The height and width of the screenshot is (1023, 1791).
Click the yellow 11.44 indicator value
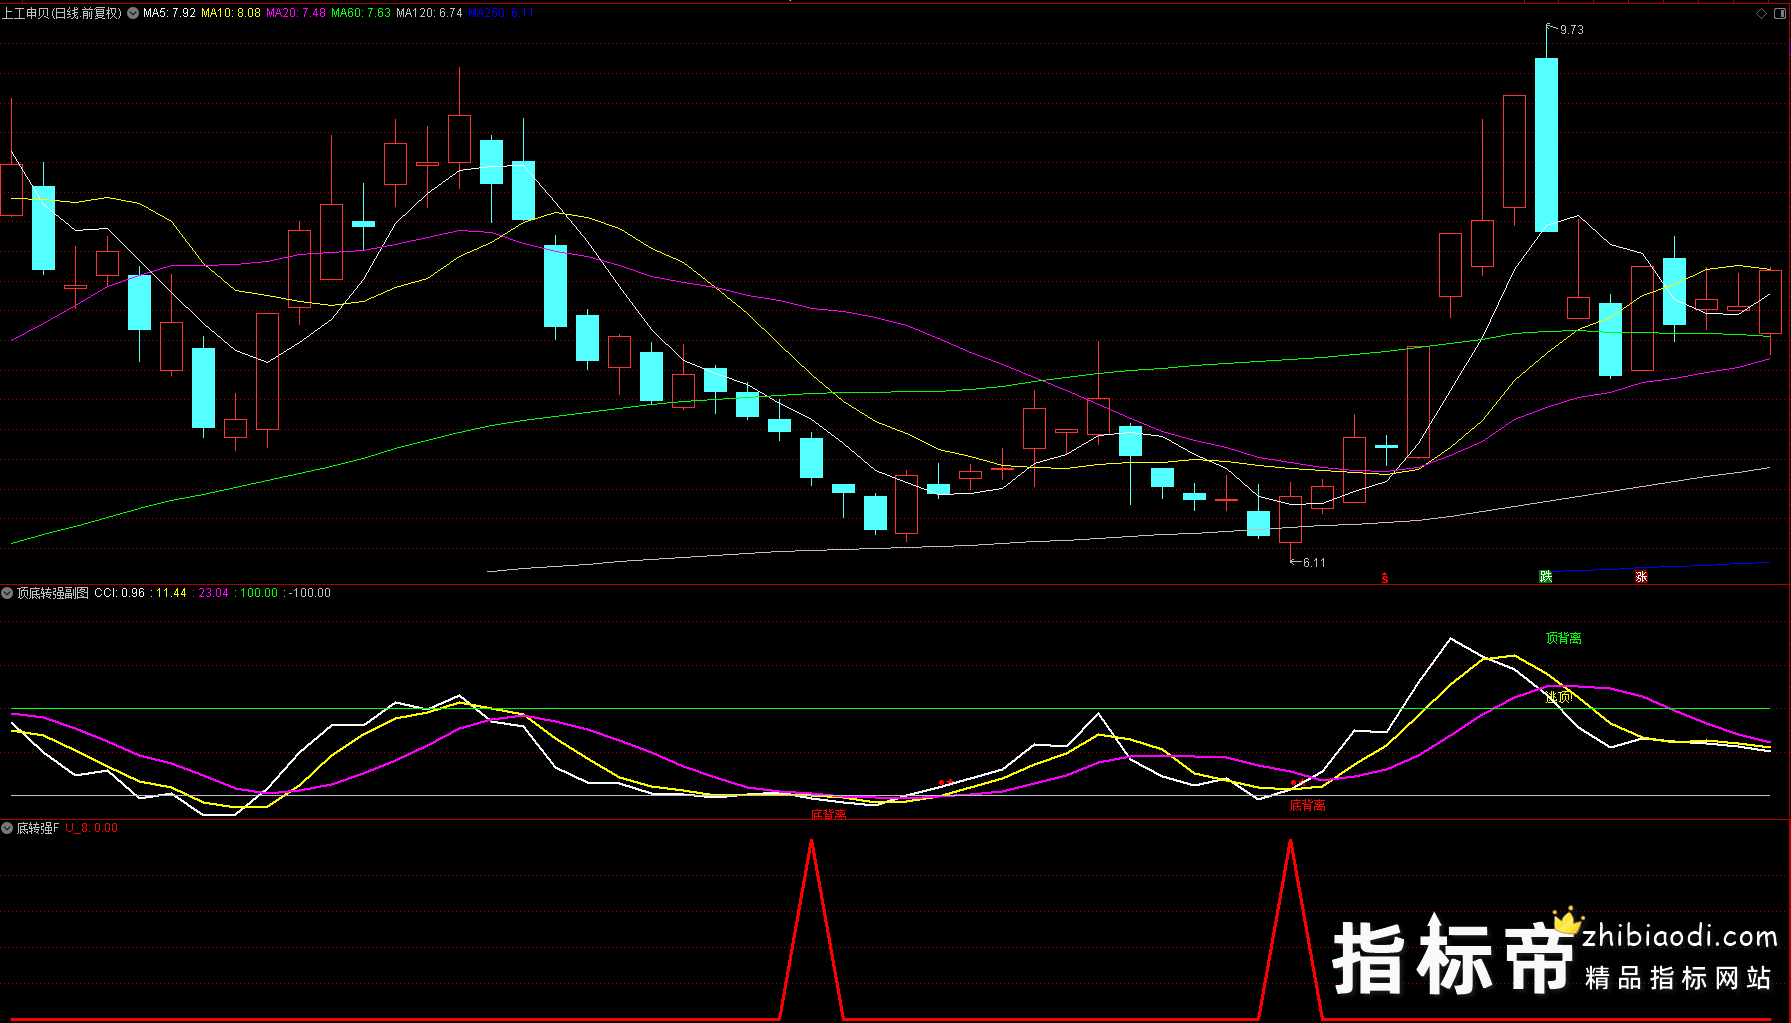171,593
